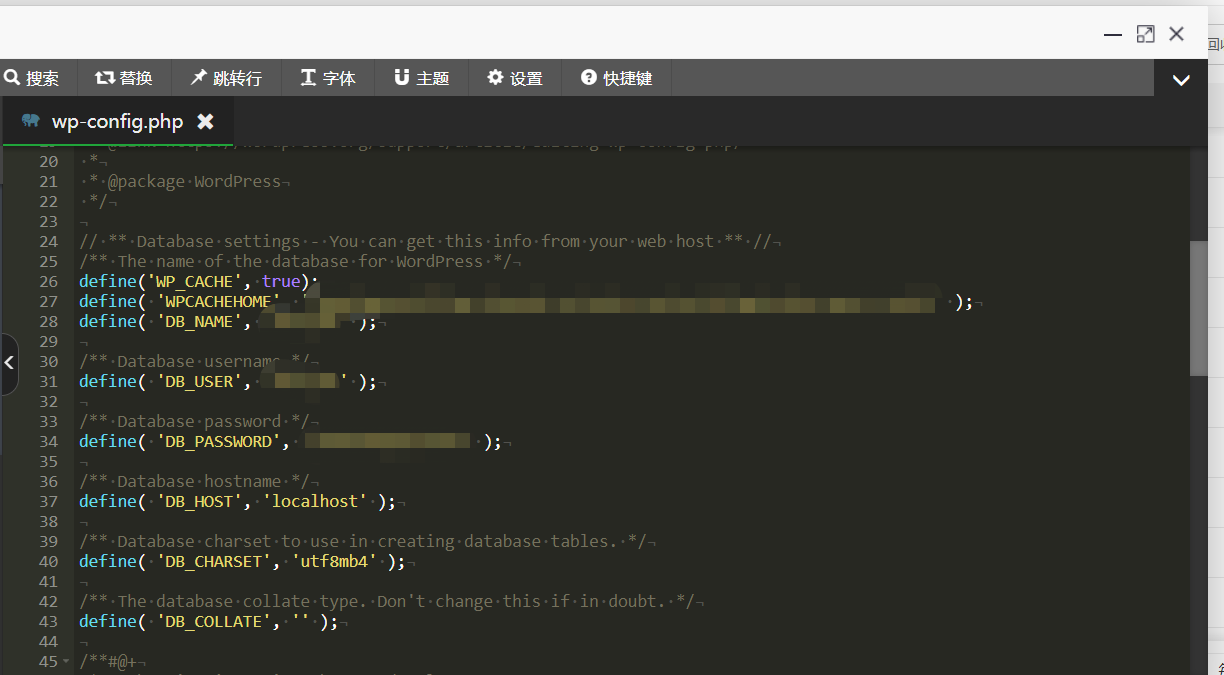Click the shortcuts question mark icon
This screenshot has height=675, width=1224.
(x=589, y=77)
